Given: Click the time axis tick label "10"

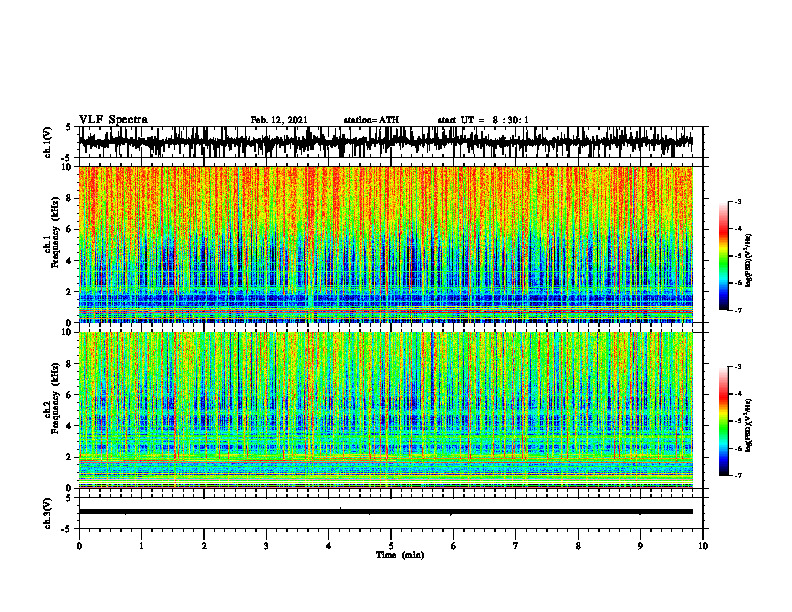Looking at the screenshot, I should click(703, 546).
